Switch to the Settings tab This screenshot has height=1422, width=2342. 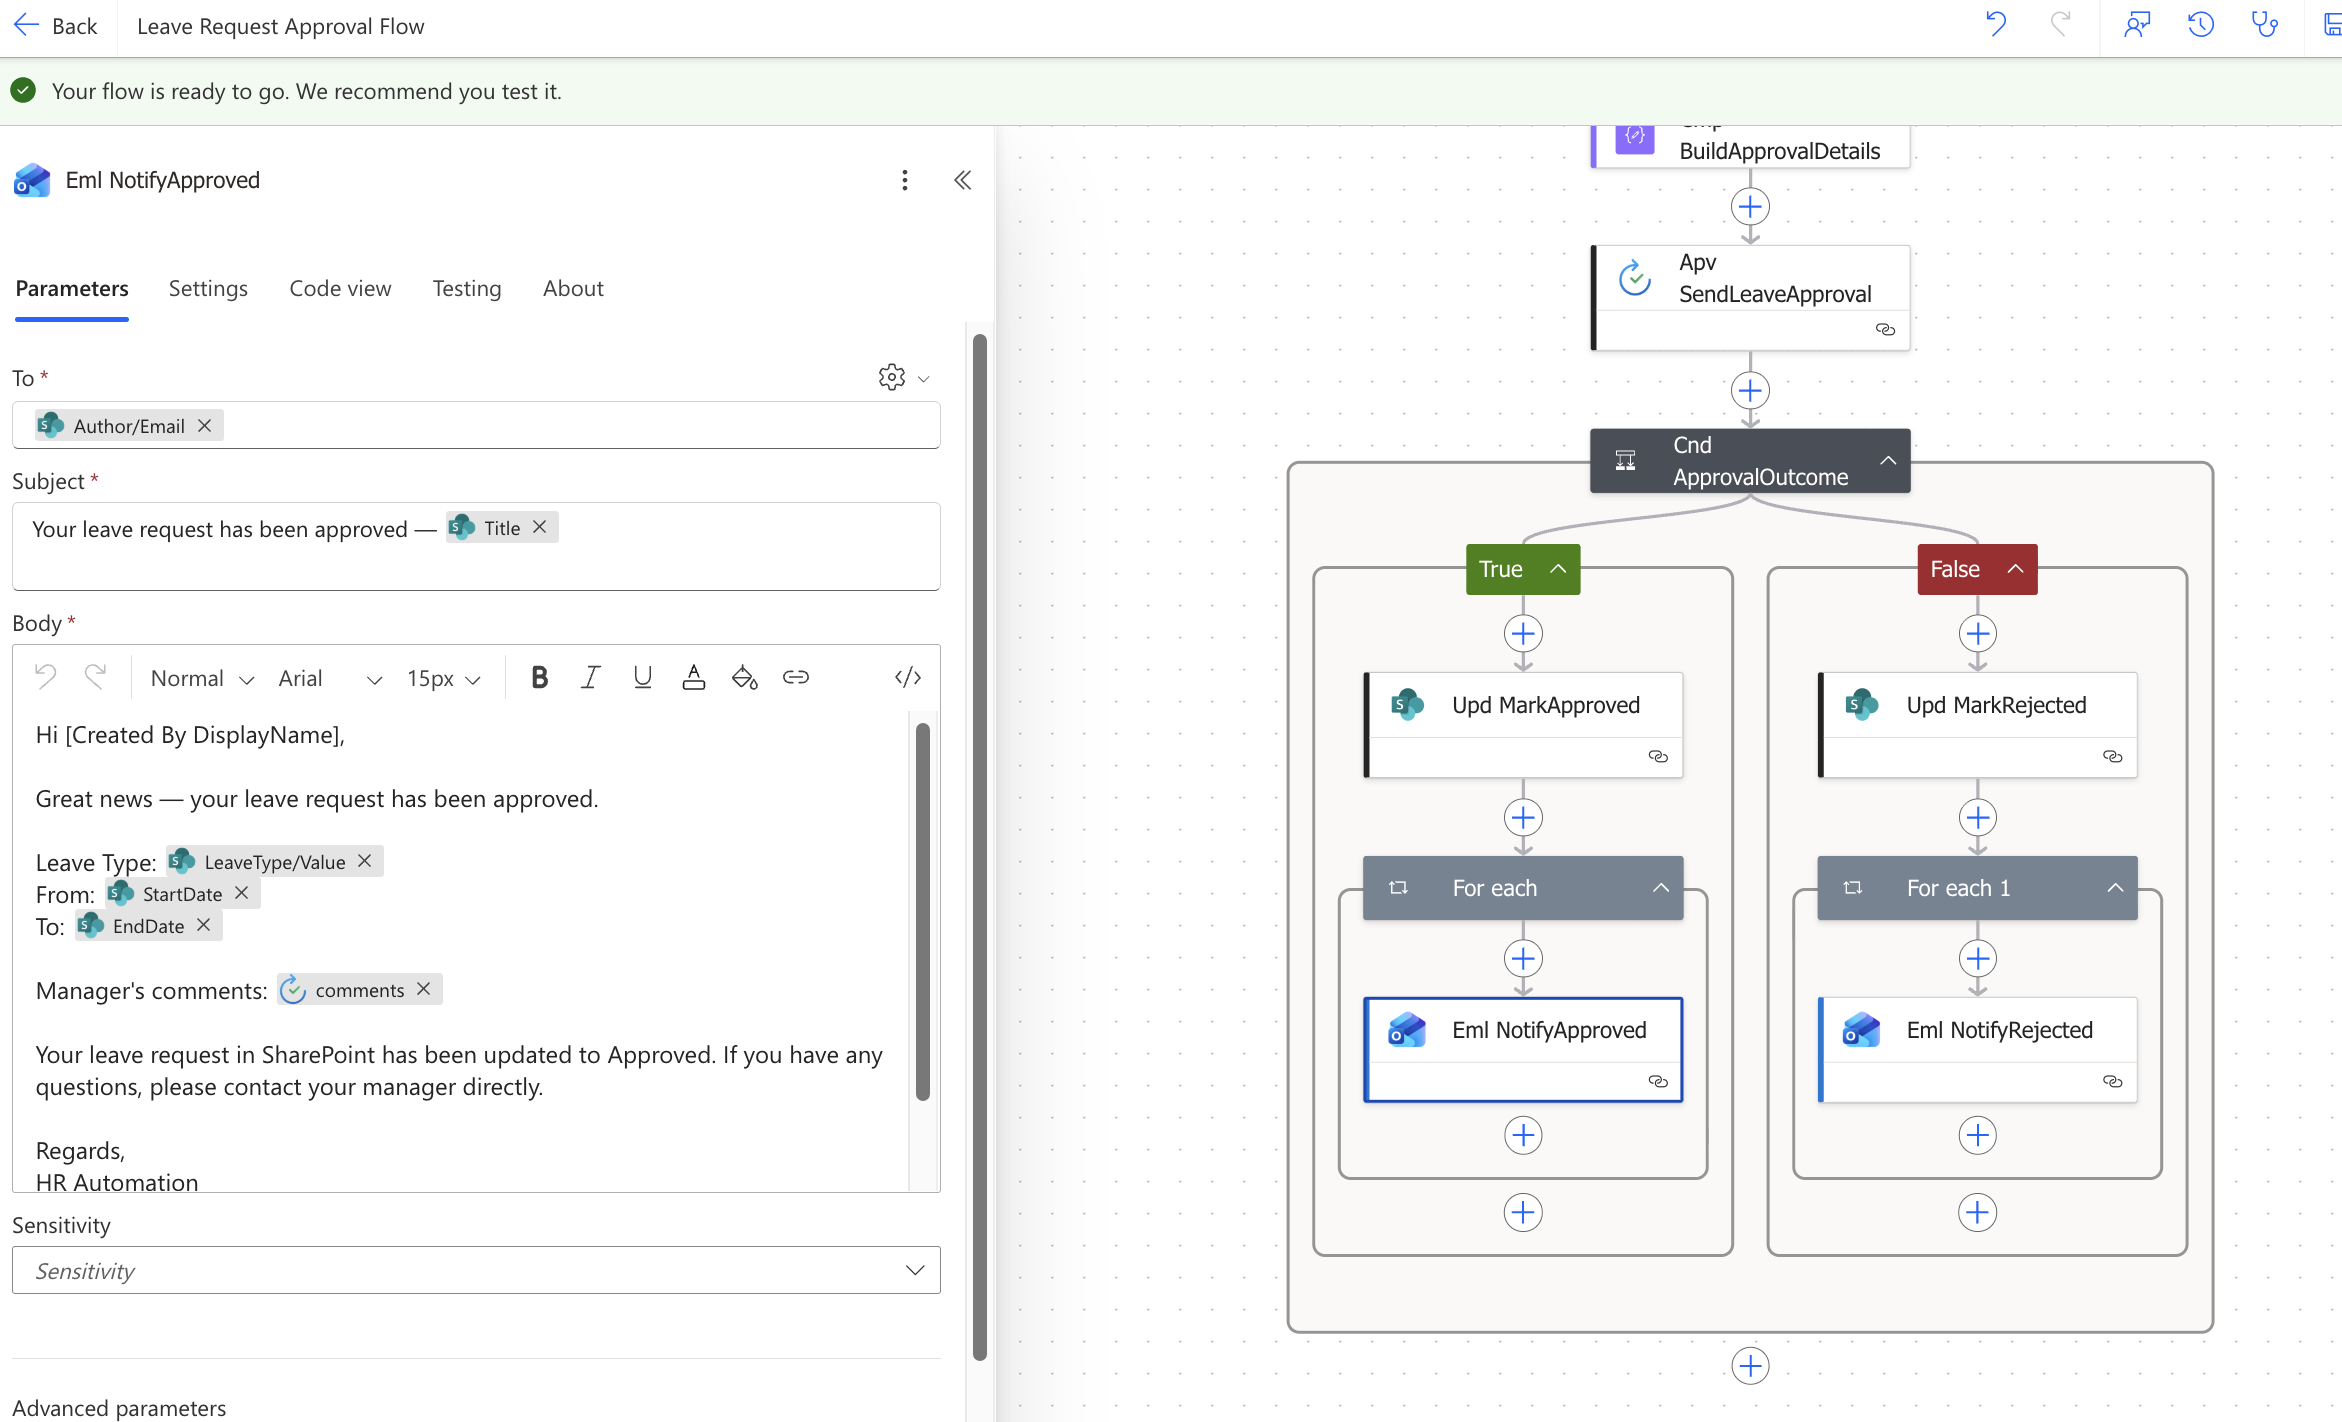[x=207, y=288]
